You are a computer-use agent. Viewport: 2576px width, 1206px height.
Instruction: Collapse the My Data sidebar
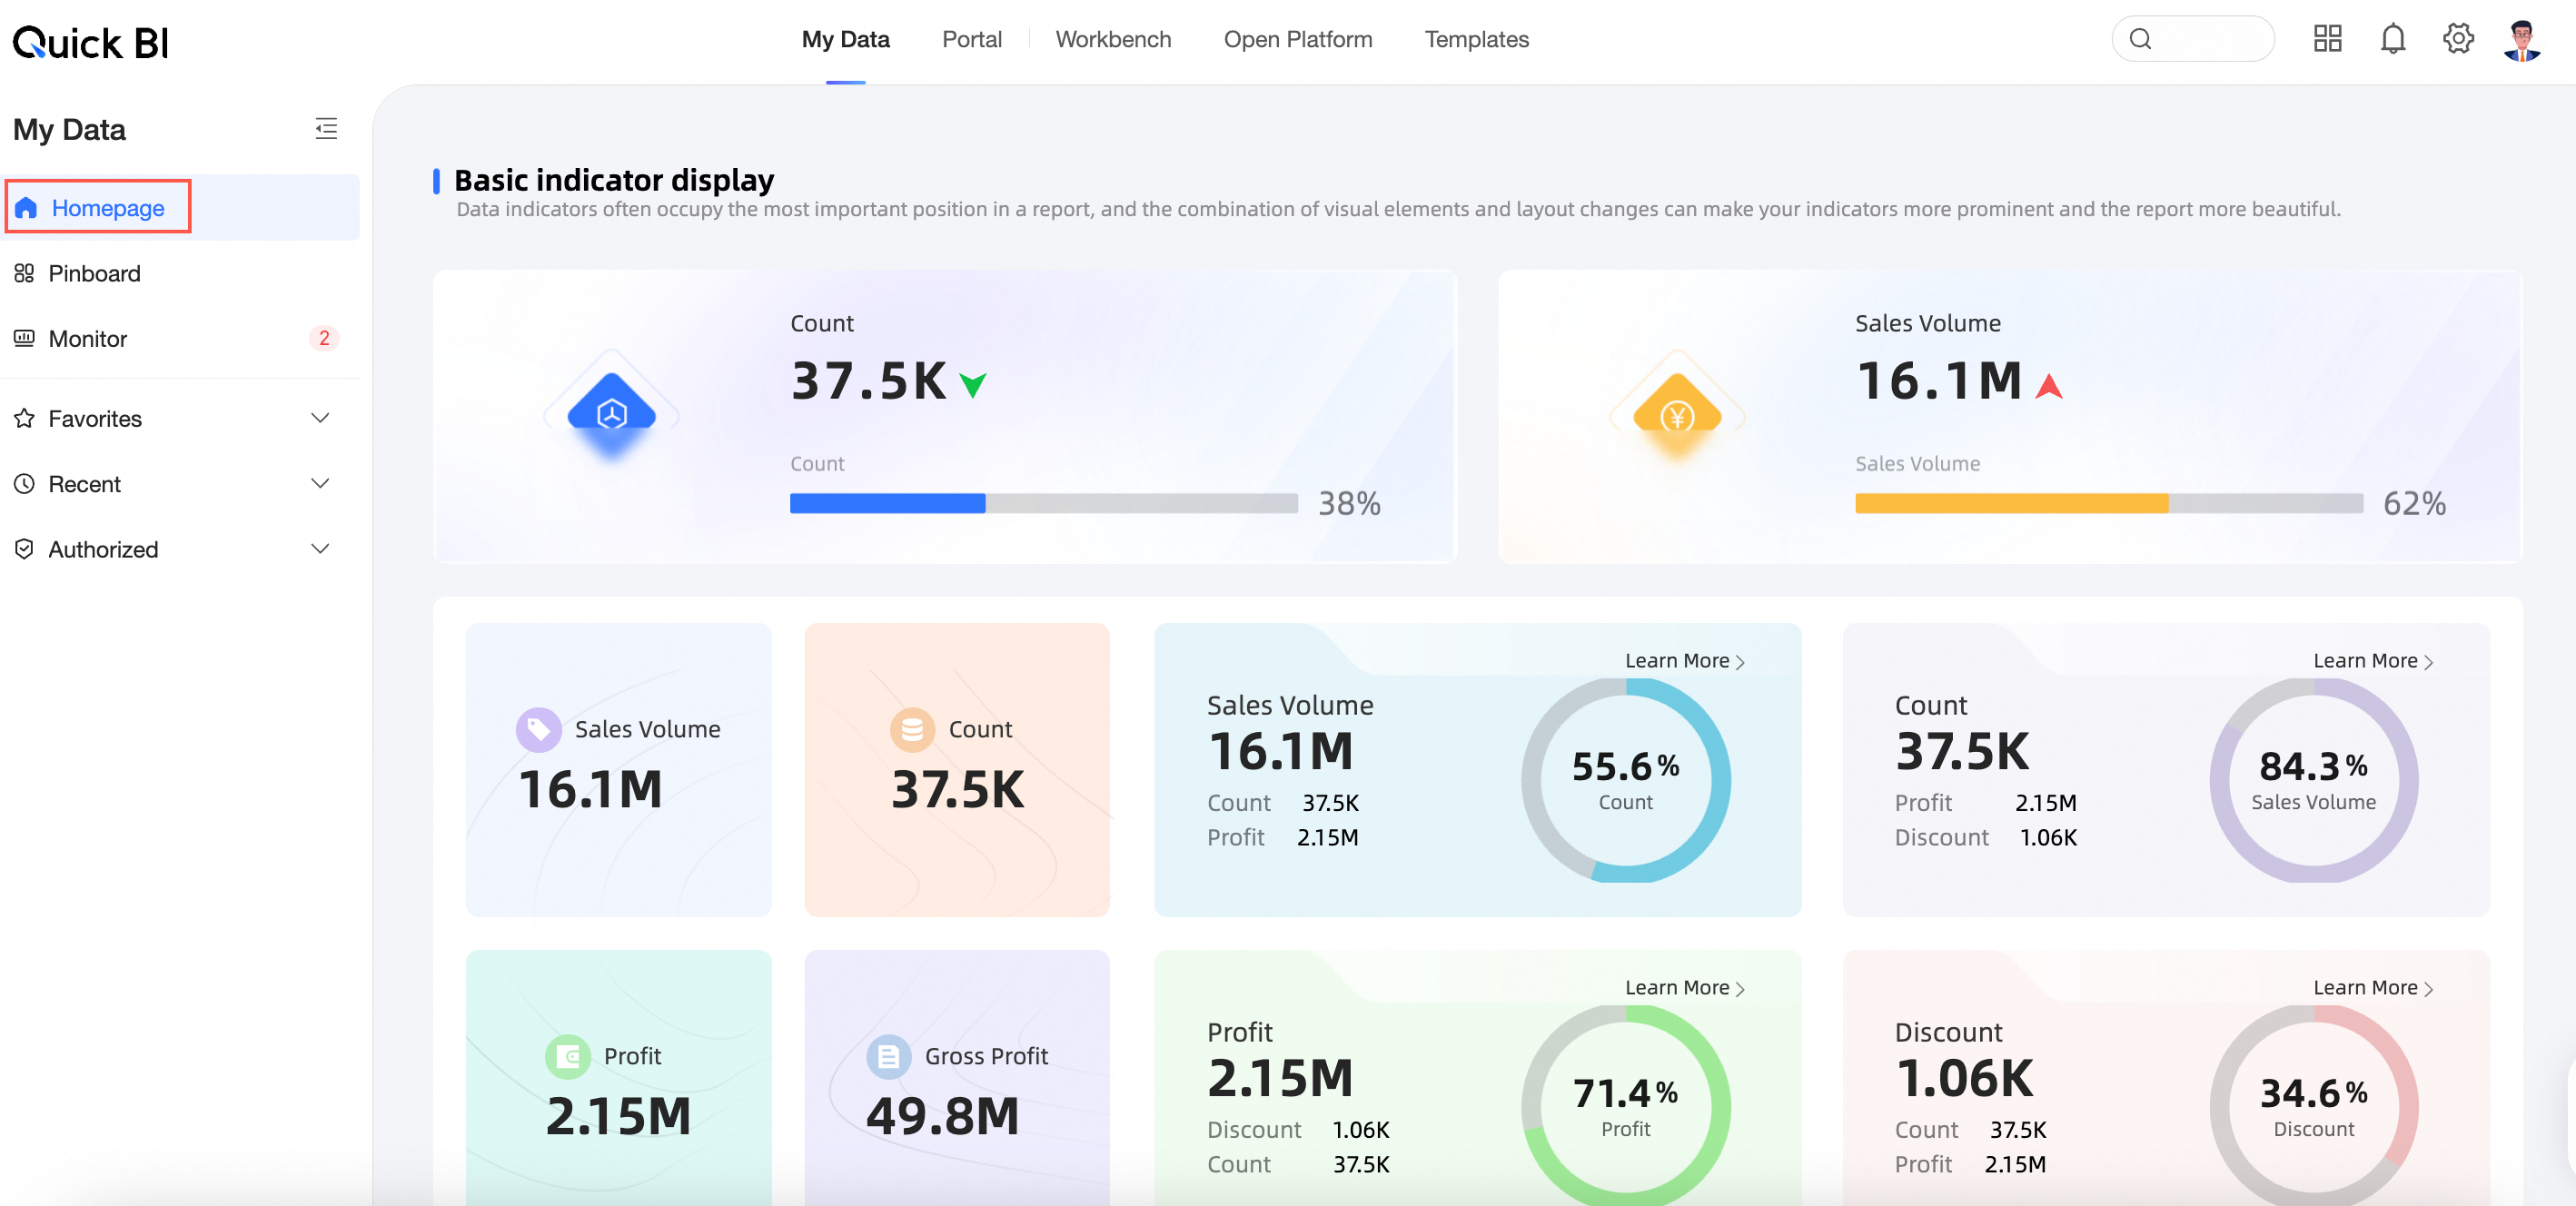(326, 128)
